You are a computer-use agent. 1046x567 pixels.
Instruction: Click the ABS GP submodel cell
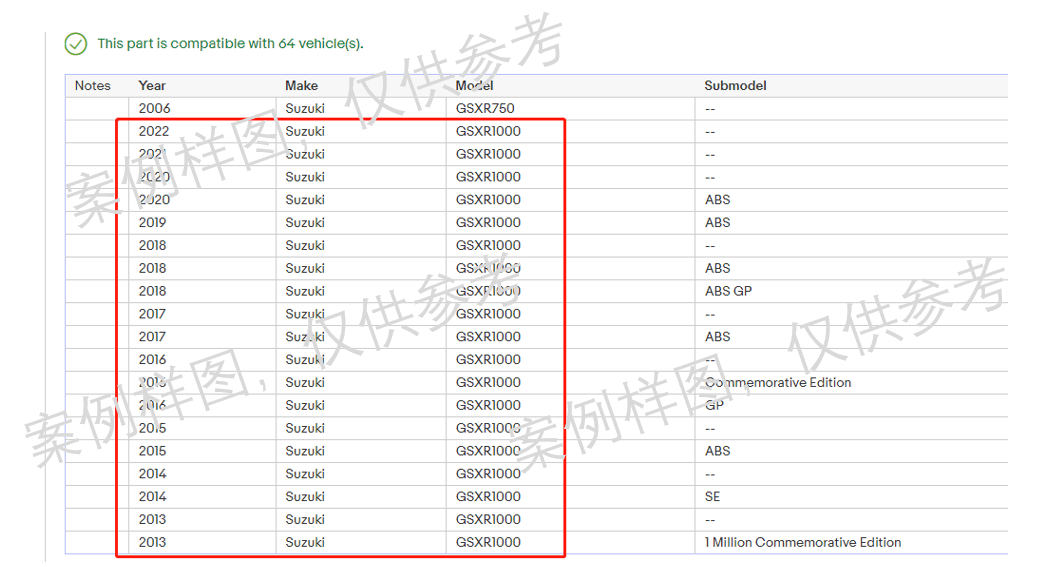coord(728,291)
